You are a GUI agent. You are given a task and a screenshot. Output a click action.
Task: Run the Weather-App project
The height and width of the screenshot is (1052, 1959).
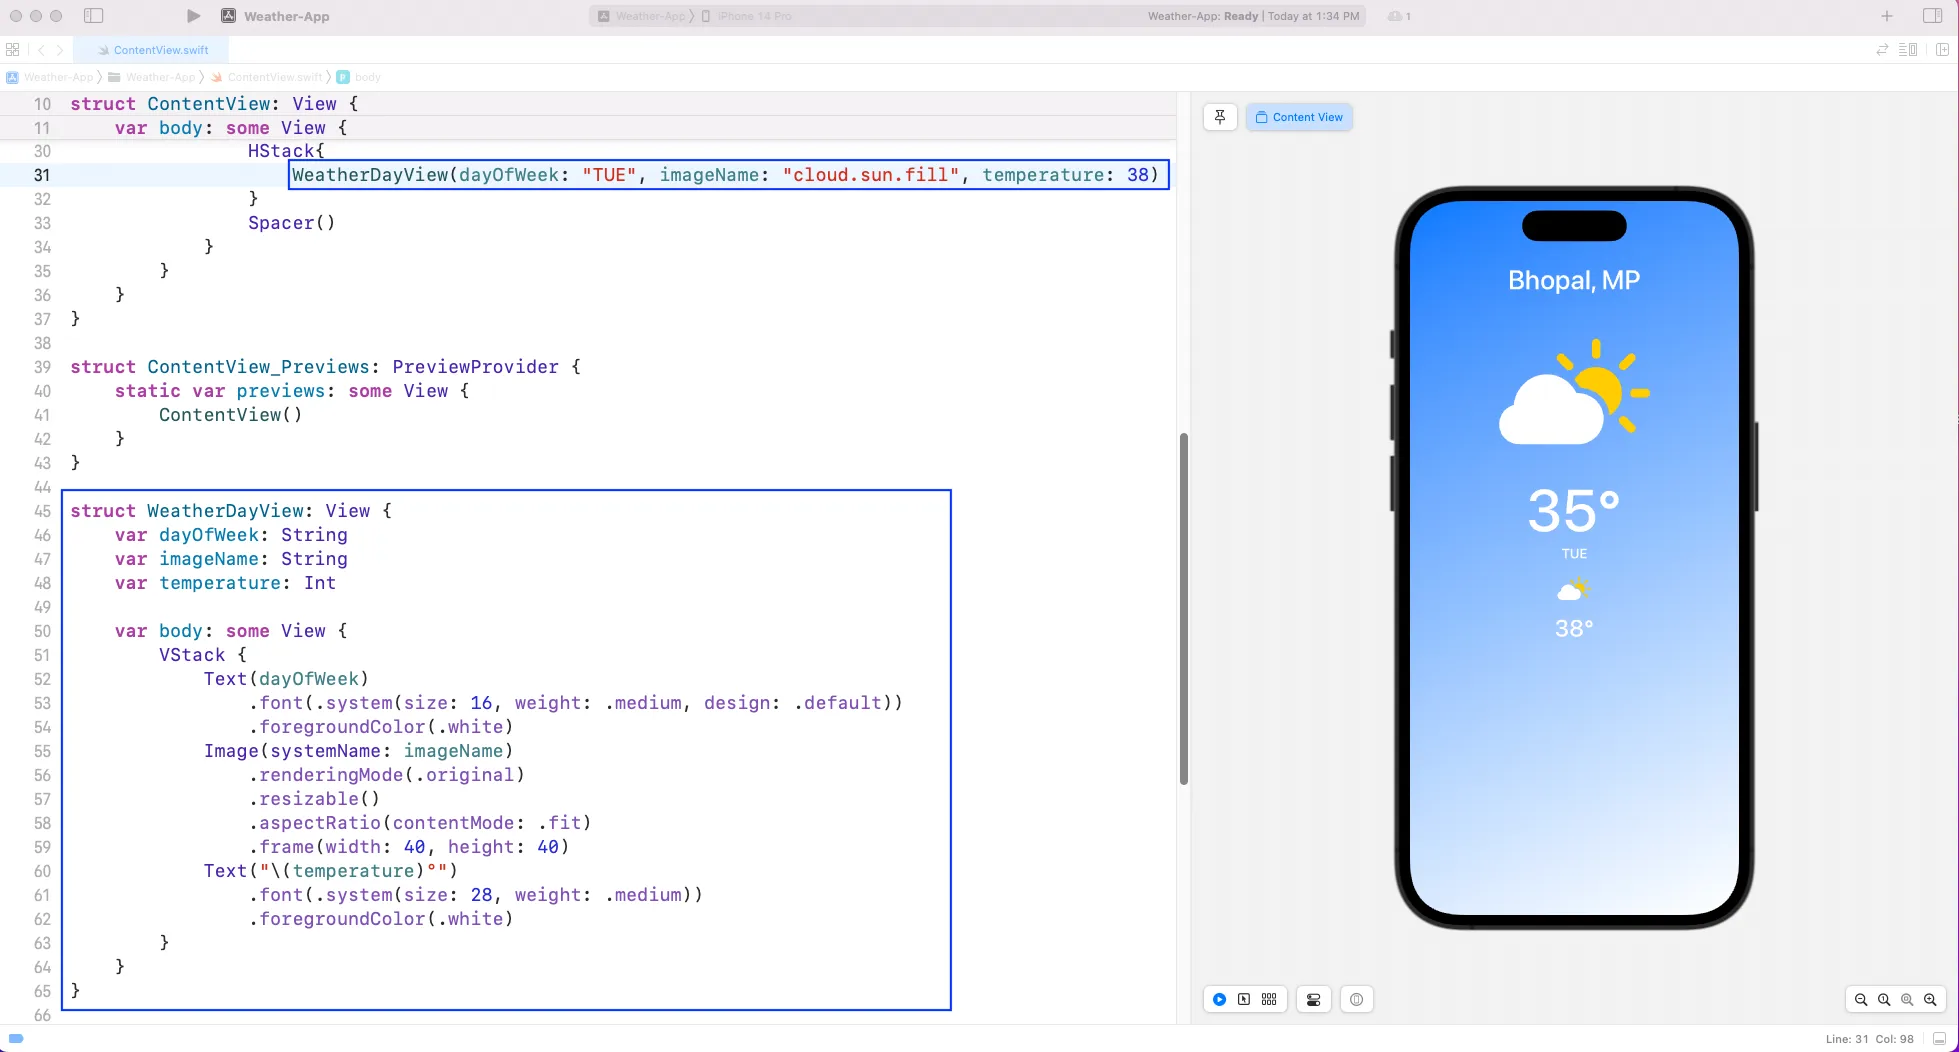(x=193, y=16)
